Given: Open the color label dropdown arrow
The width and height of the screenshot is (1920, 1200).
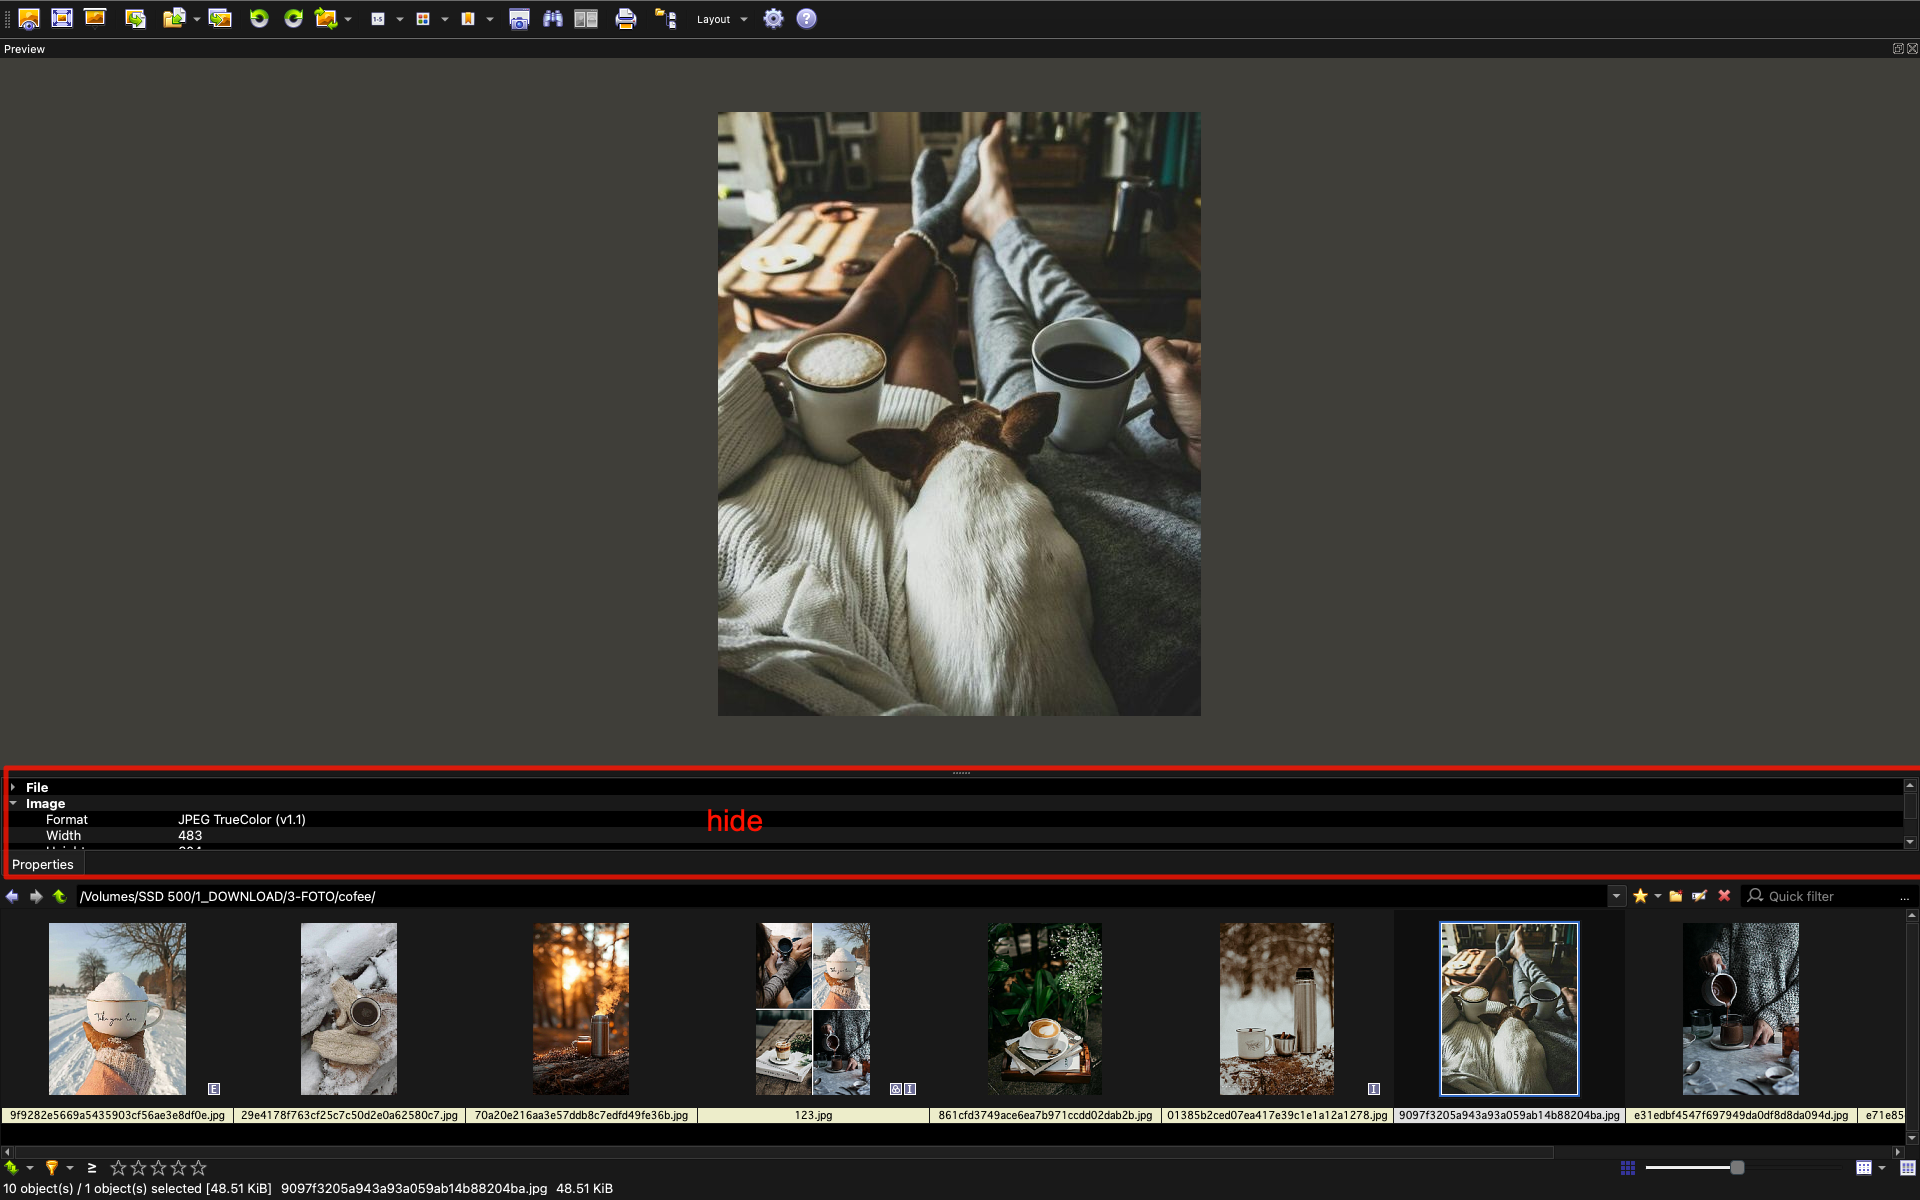Looking at the screenshot, I should [x=445, y=19].
